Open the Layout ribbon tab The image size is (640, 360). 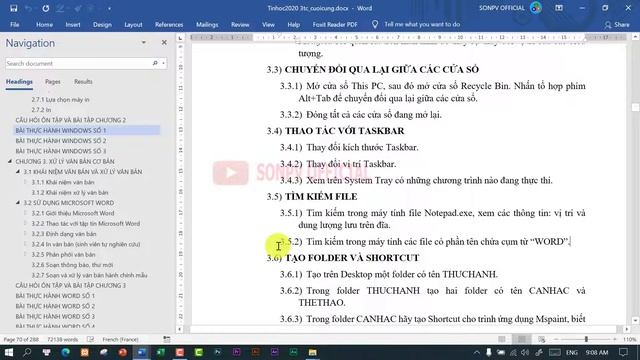click(133, 24)
